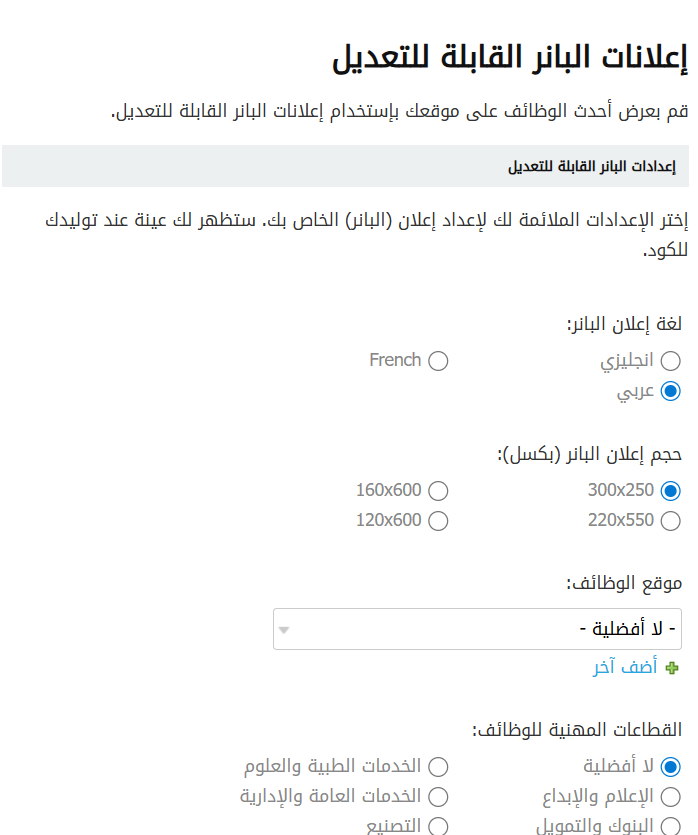Click the dropdown arrow in the job location box

(x=284, y=630)
